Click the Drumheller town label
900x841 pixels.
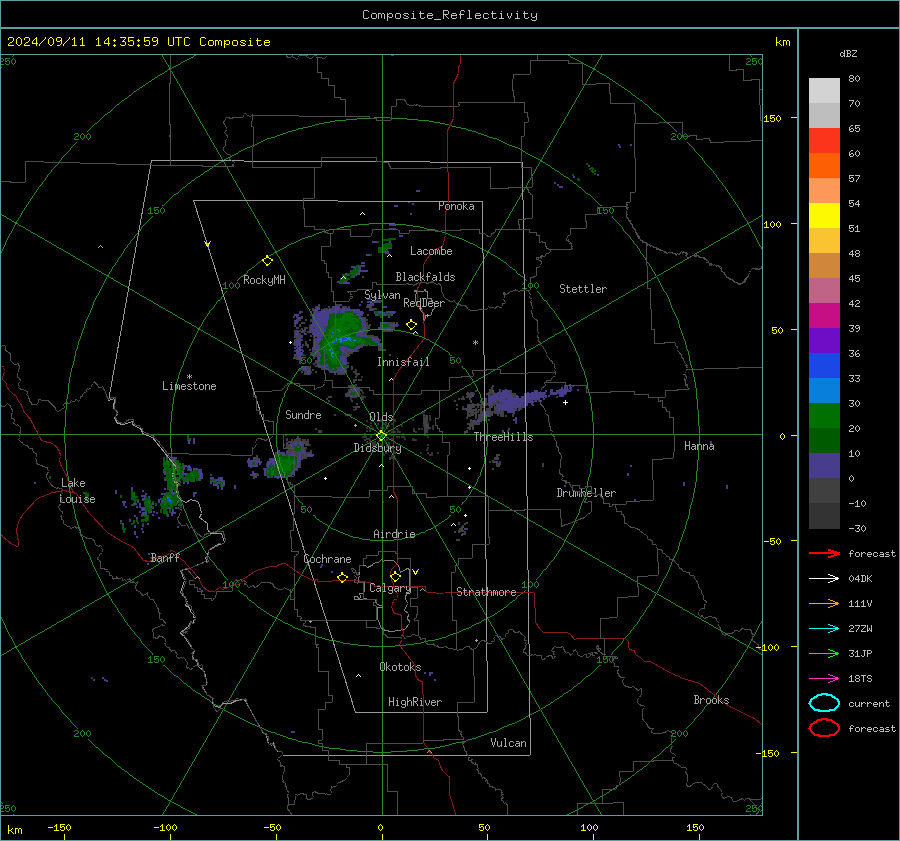586,493
